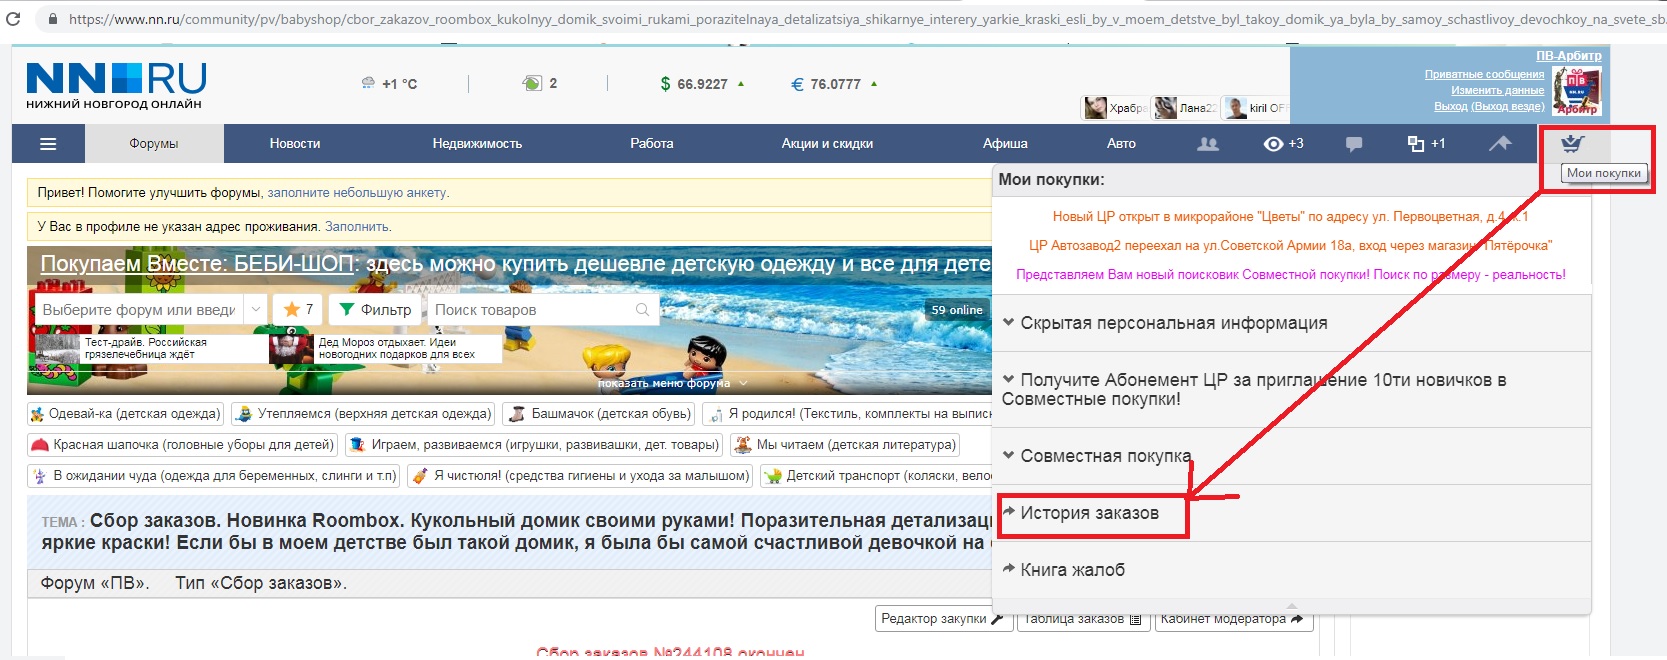Click the euro rate 76.0777
This screenshot has height=660, width=1667.
click(x=835, y=84)
